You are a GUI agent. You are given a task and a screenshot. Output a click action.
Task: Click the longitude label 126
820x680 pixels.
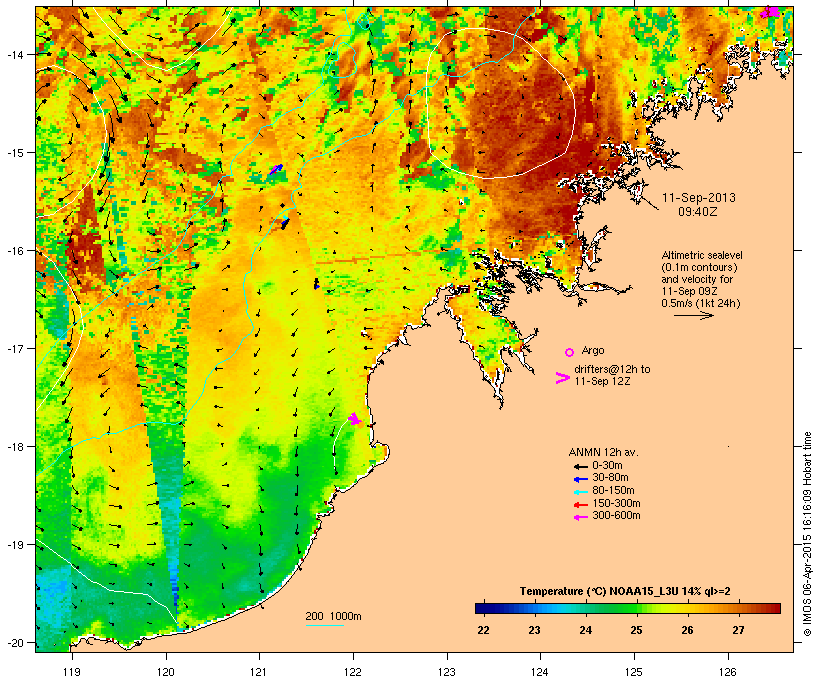(x=727, y=672)
